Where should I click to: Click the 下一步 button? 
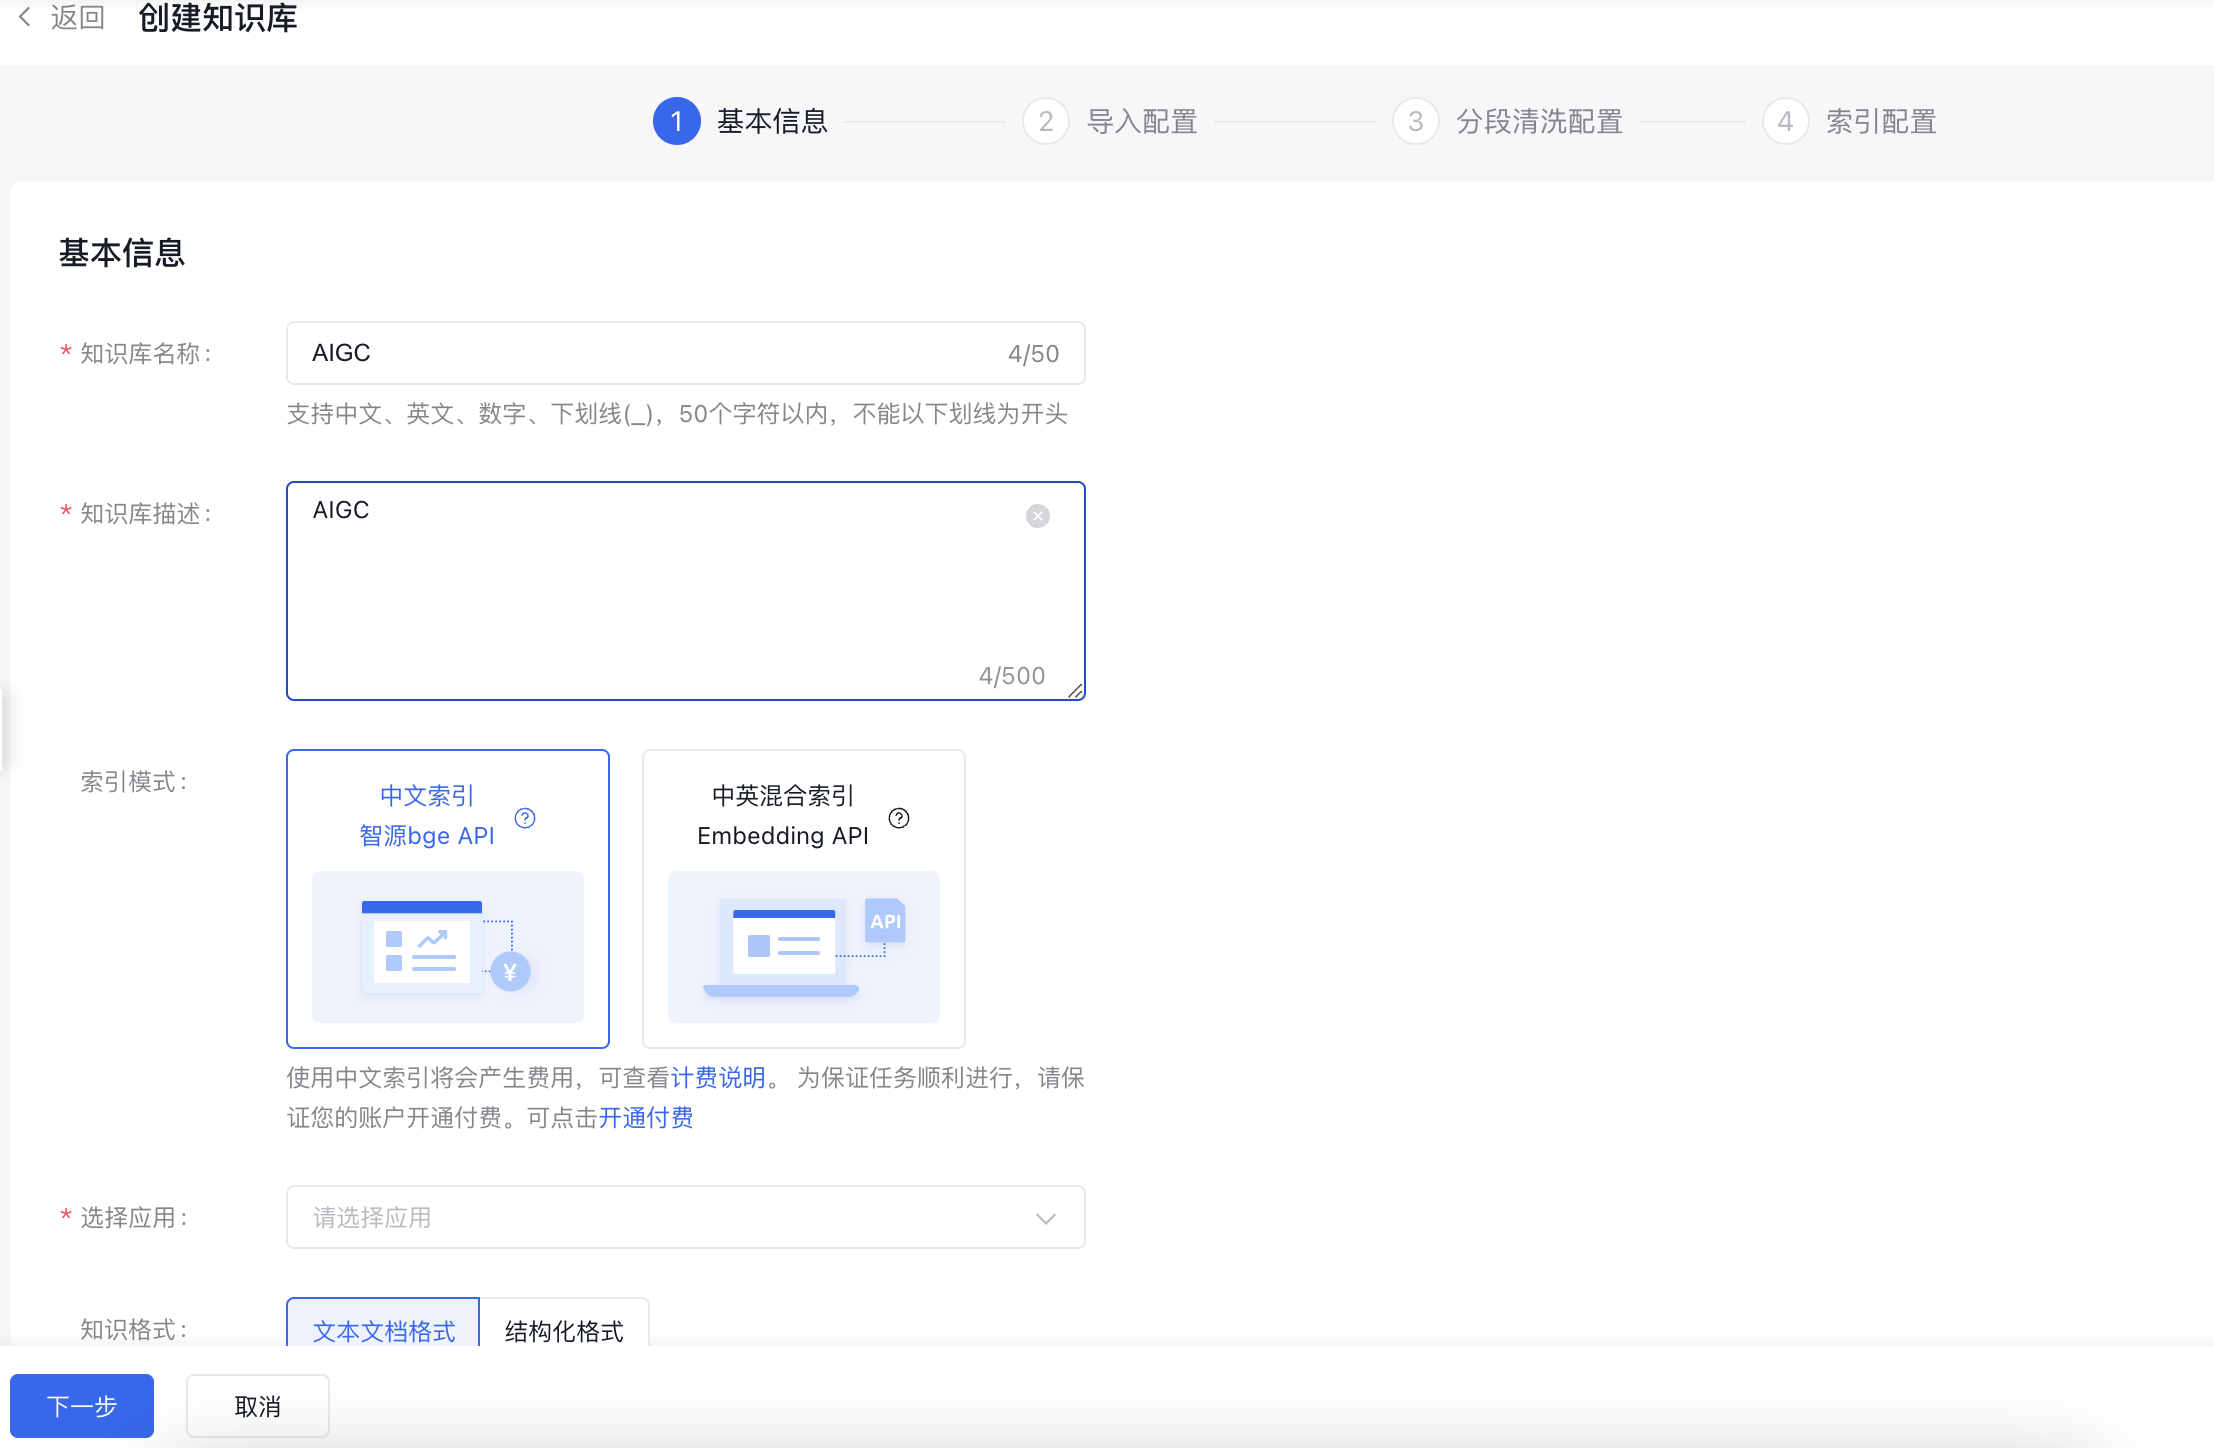[81, 1405]
